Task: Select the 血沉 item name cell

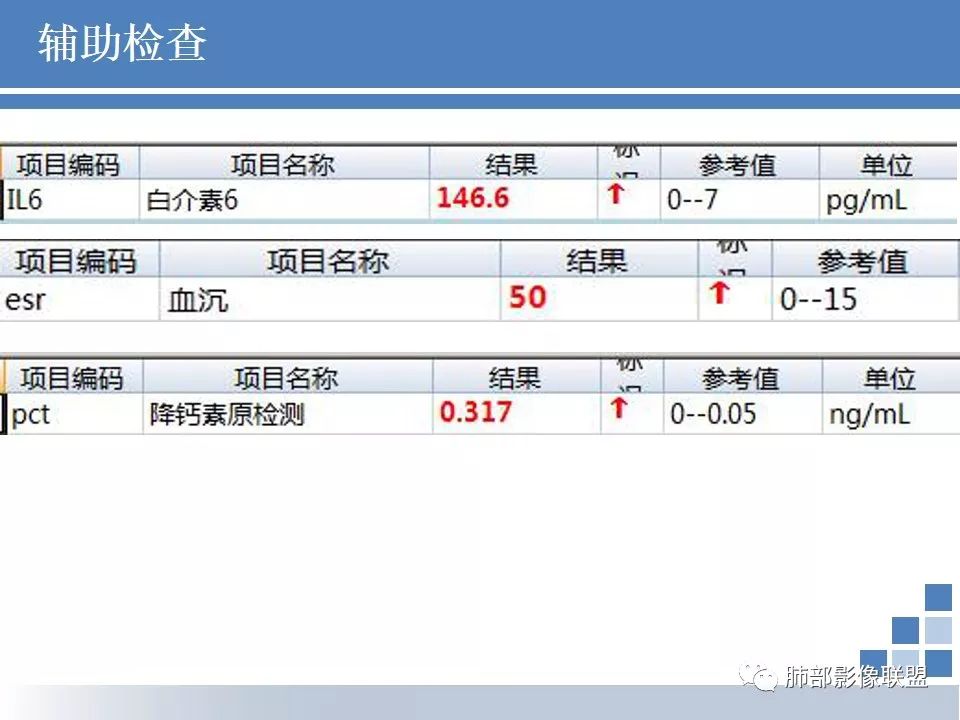Action: tap(330, 299)
